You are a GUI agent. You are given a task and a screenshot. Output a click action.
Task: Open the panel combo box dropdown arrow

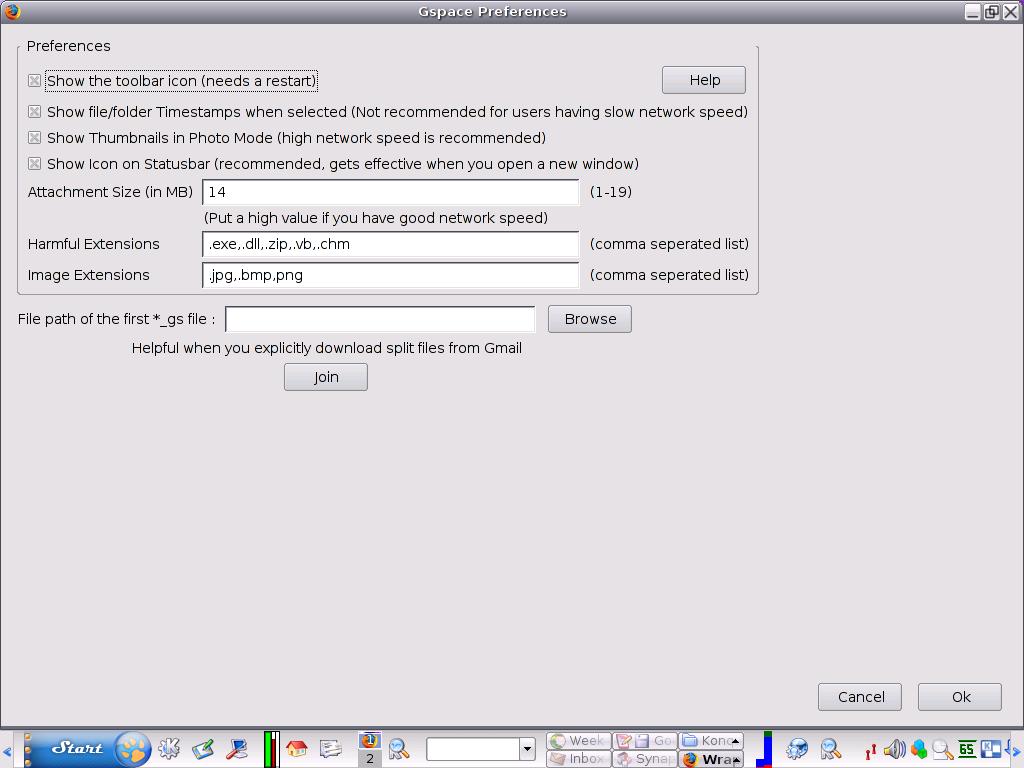[527, 748]
